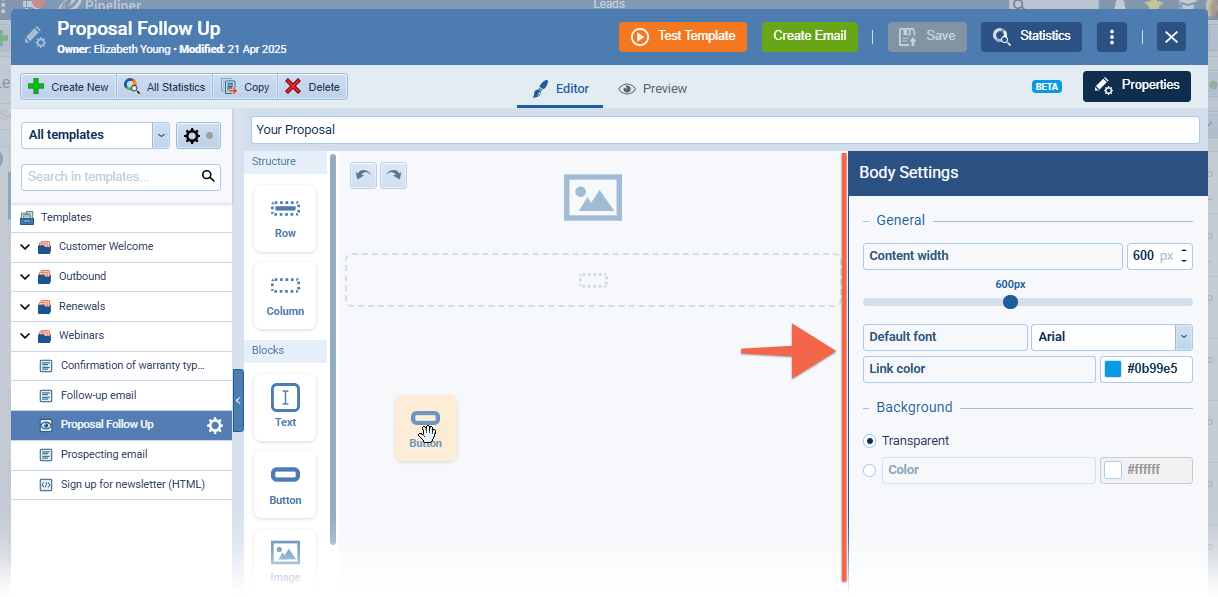Pick the Text block icon

285,407
